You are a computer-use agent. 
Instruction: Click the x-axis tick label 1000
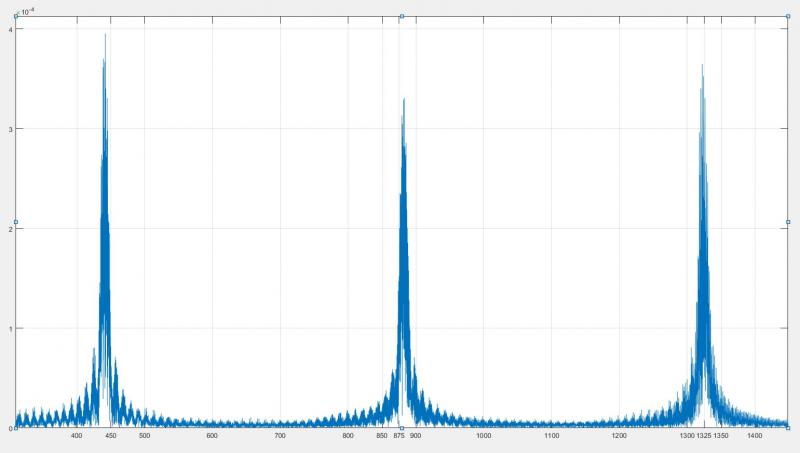pos(483,436)
